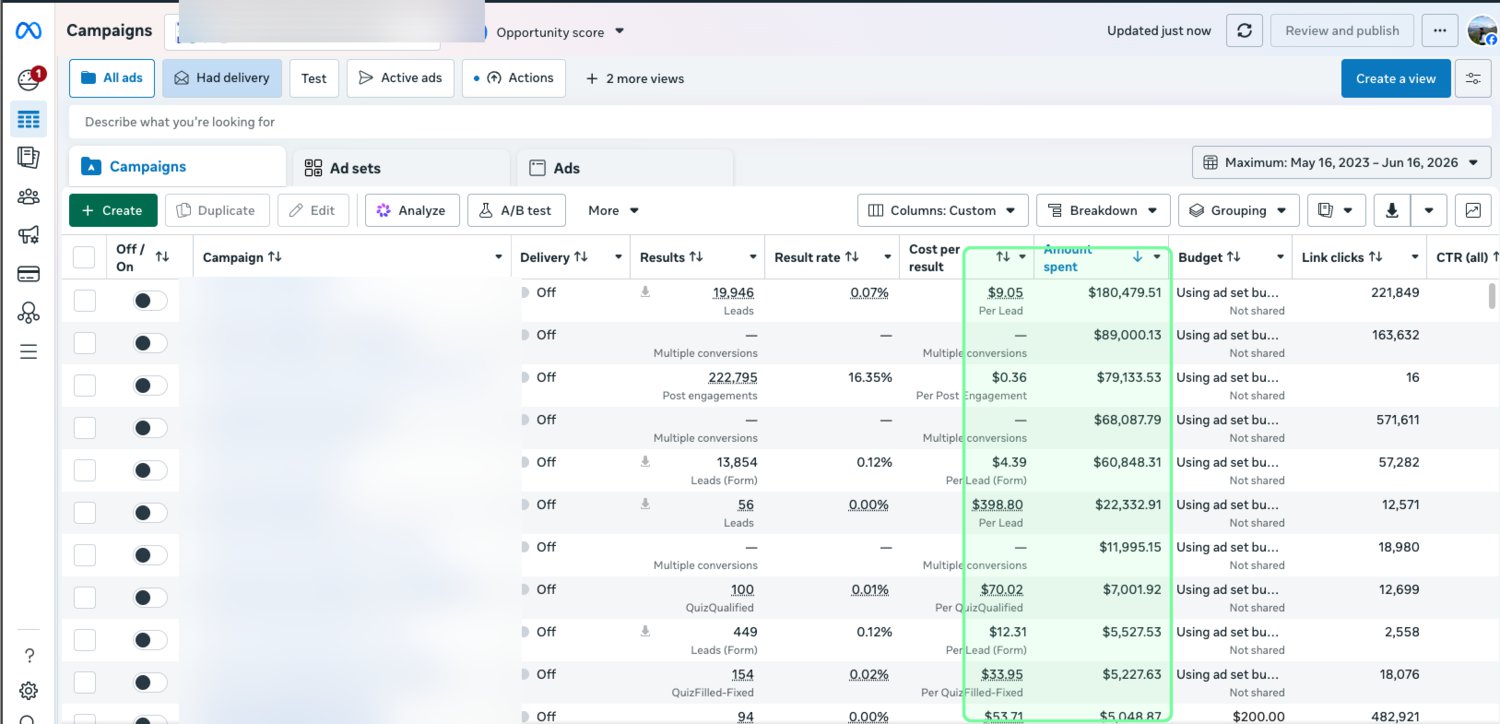The height and width of the screenshot is (724, 1500).
Task: Open the Maximum date range dropdown
Action: (1341, 162)
